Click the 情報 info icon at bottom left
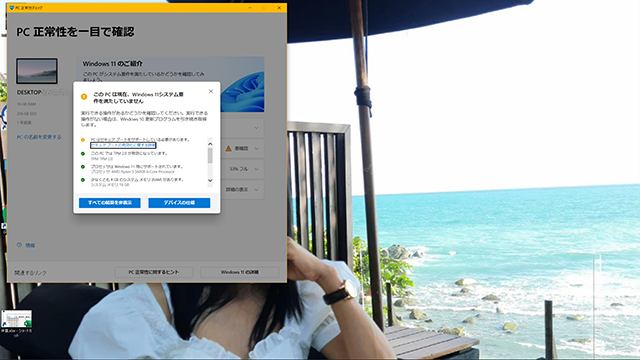 [19, 245]
